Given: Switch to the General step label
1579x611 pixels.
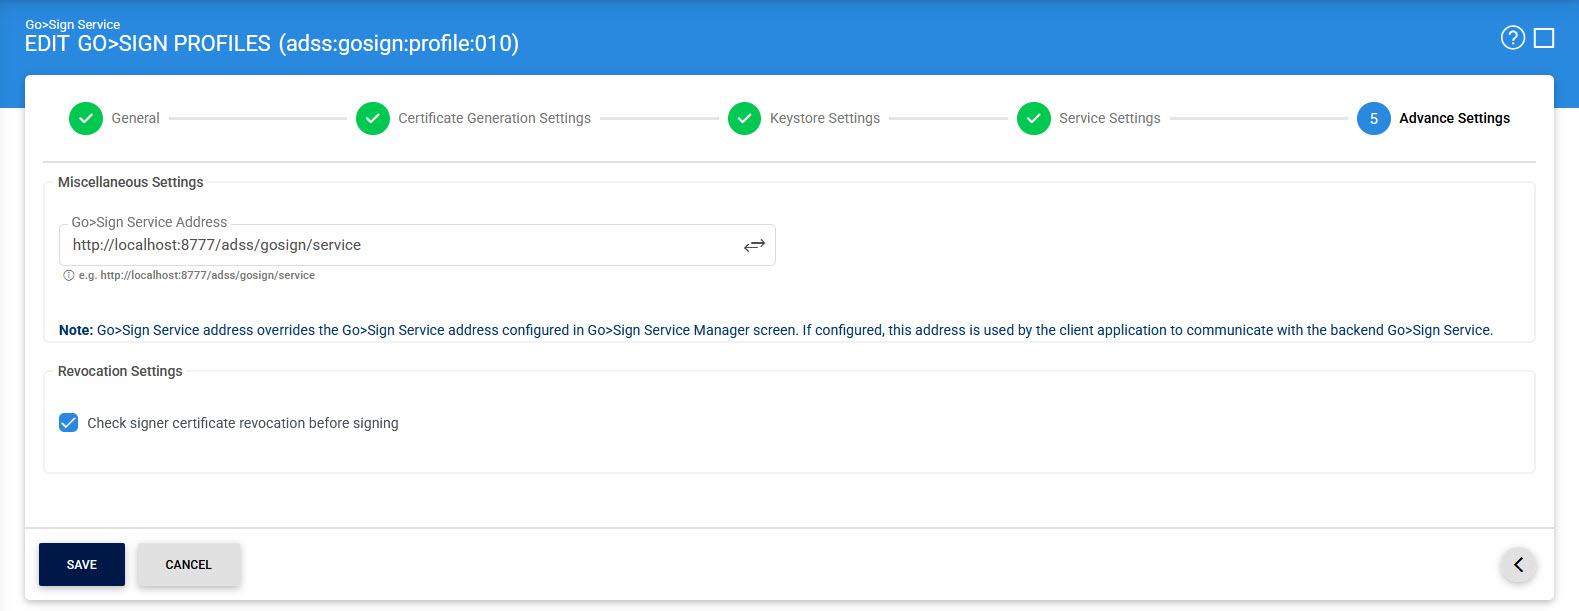Looking at the screenshot, I should click(135, 118).
